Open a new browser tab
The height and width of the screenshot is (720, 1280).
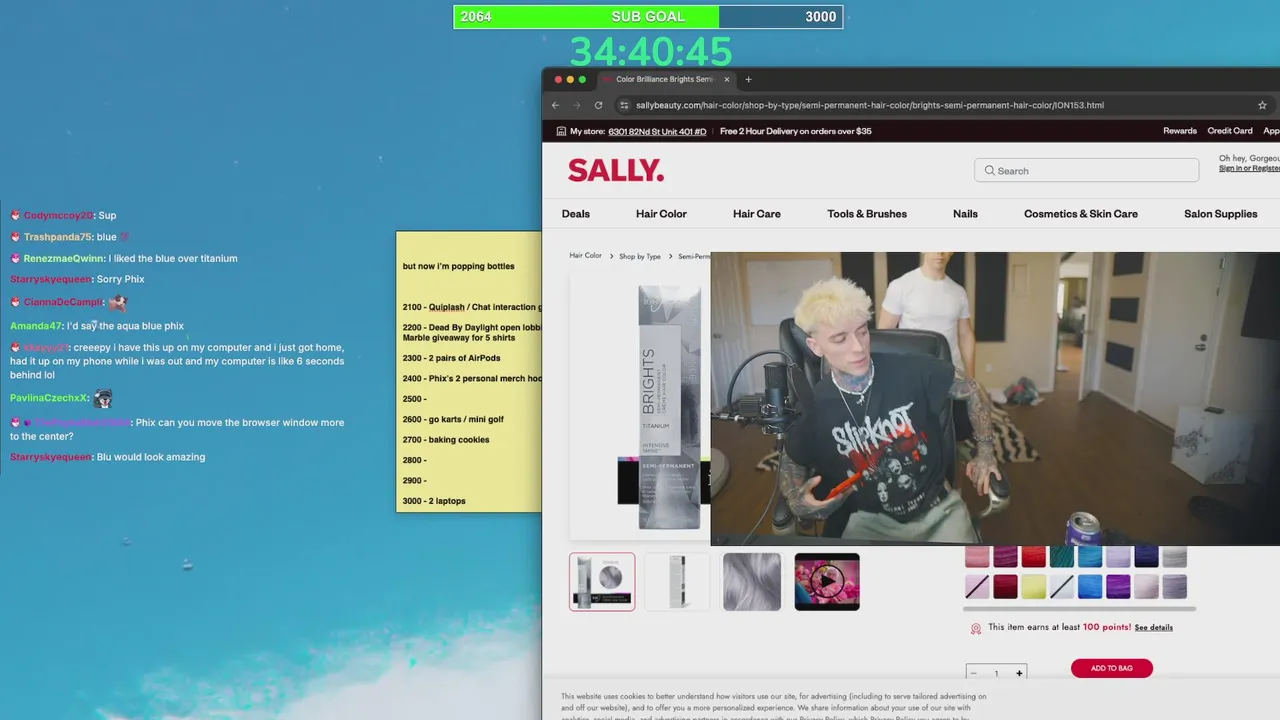[x=748, y=79]
